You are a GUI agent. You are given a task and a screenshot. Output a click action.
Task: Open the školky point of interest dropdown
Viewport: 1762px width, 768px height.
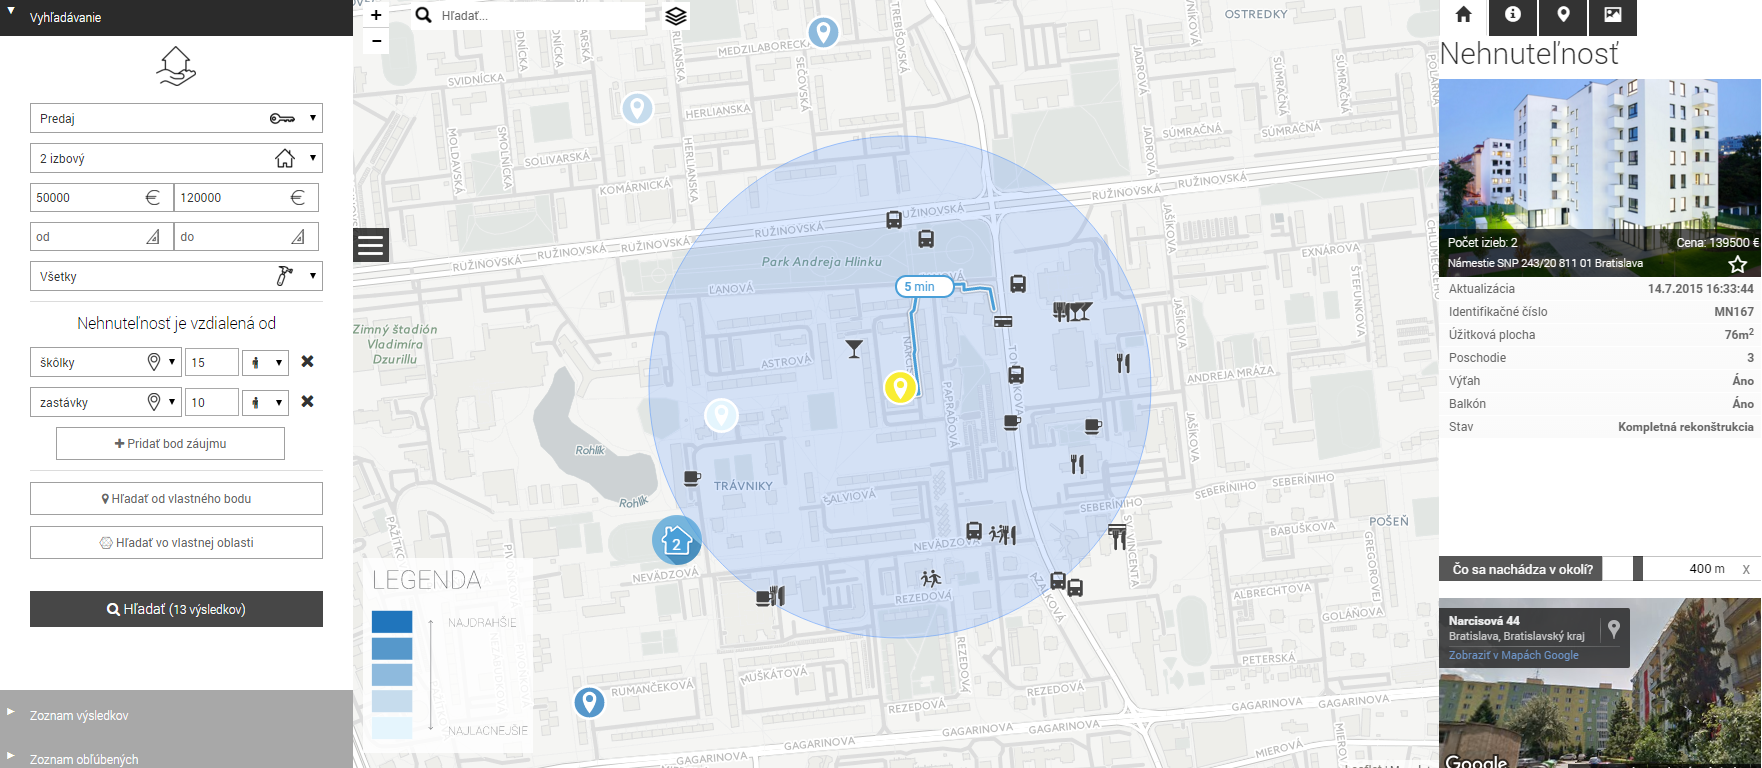(x=106, y=362)
